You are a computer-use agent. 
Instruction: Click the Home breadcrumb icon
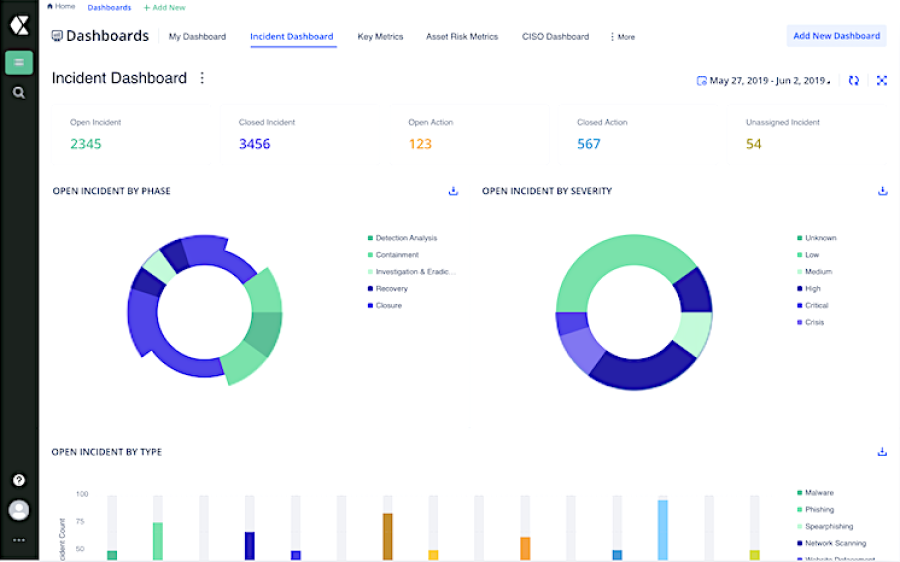pos(50,6)
